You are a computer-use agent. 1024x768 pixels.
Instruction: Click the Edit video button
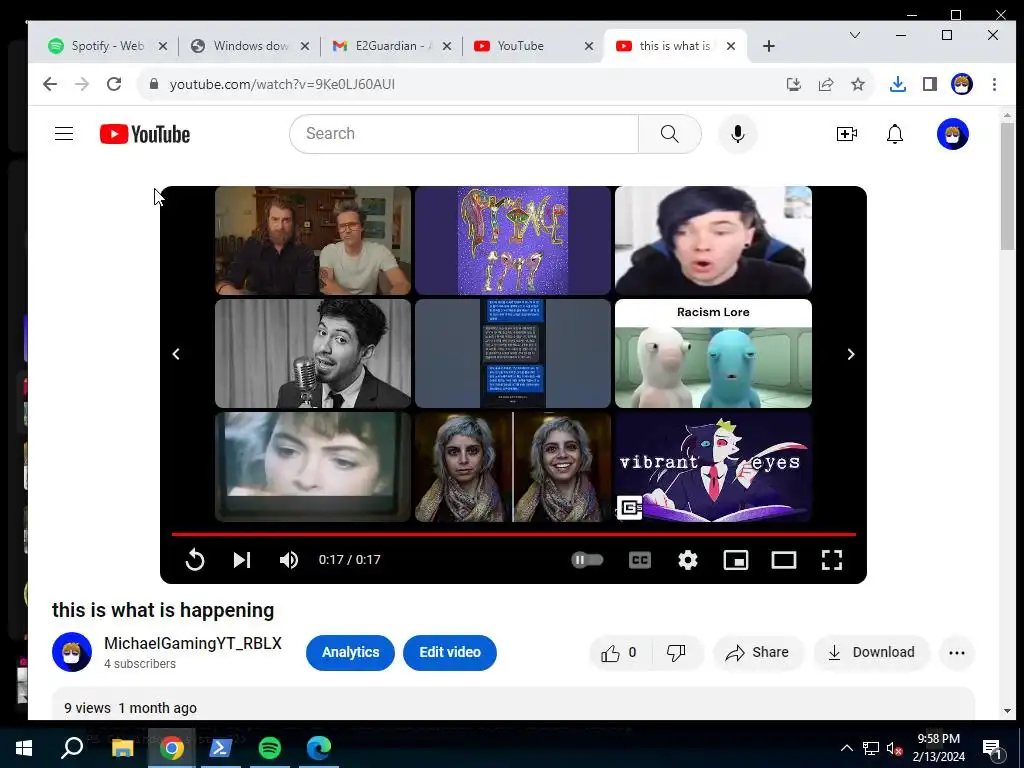(450, 652)
